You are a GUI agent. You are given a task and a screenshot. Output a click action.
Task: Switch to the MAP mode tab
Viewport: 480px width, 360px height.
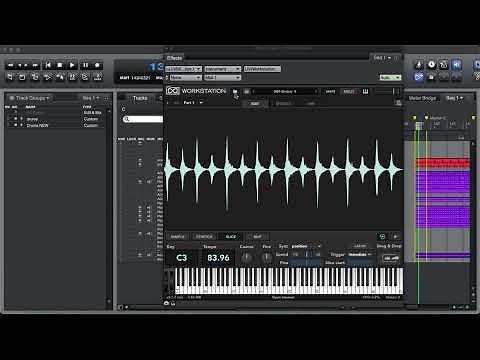[x=257, y=237]
